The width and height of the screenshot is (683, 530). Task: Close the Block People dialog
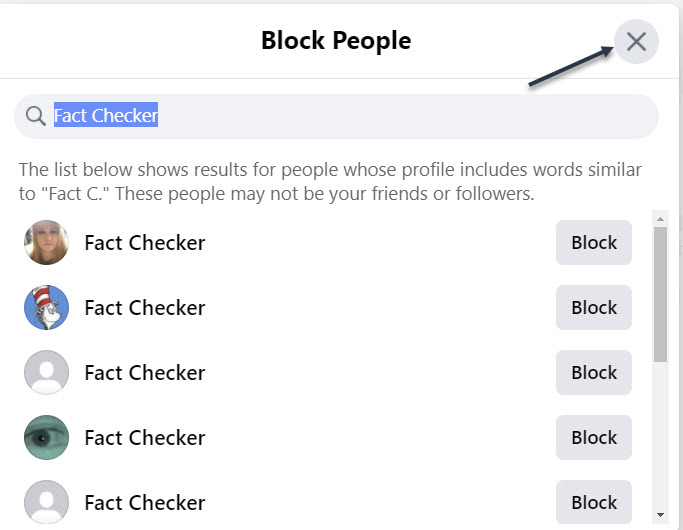(x=636, y=42)
